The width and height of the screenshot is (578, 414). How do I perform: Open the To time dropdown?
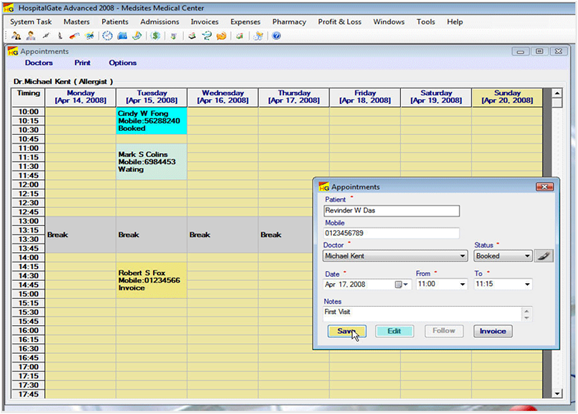[527, 284]
